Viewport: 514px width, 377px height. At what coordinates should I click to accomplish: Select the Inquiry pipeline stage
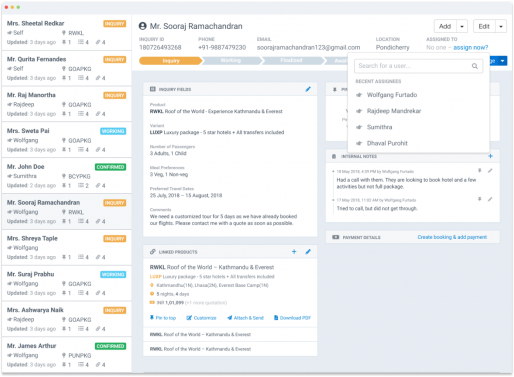171,61
